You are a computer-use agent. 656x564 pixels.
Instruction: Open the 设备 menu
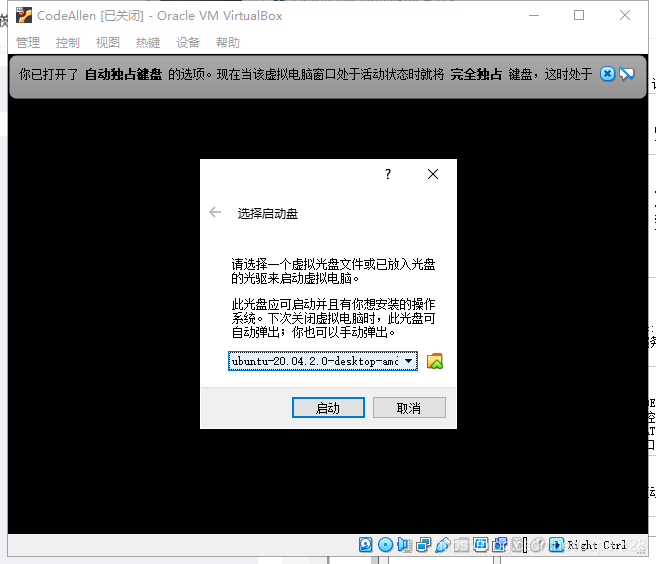point(188,42)
